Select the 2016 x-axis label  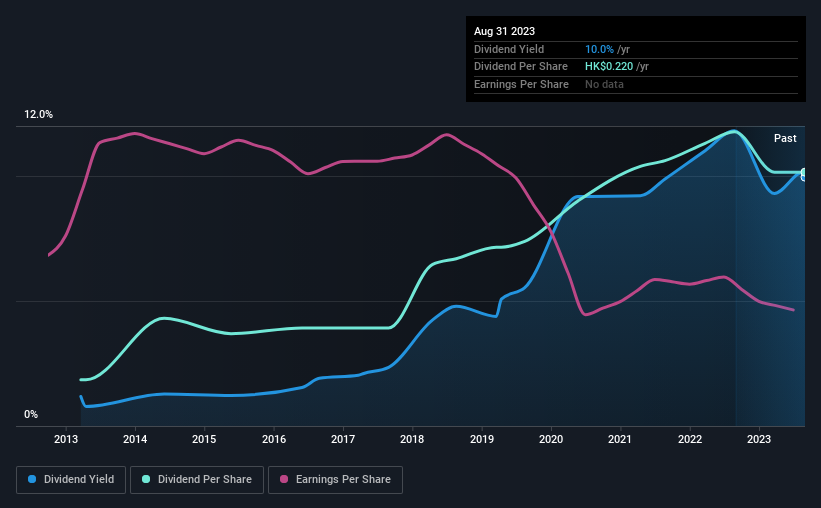click(x=274, y=439)
